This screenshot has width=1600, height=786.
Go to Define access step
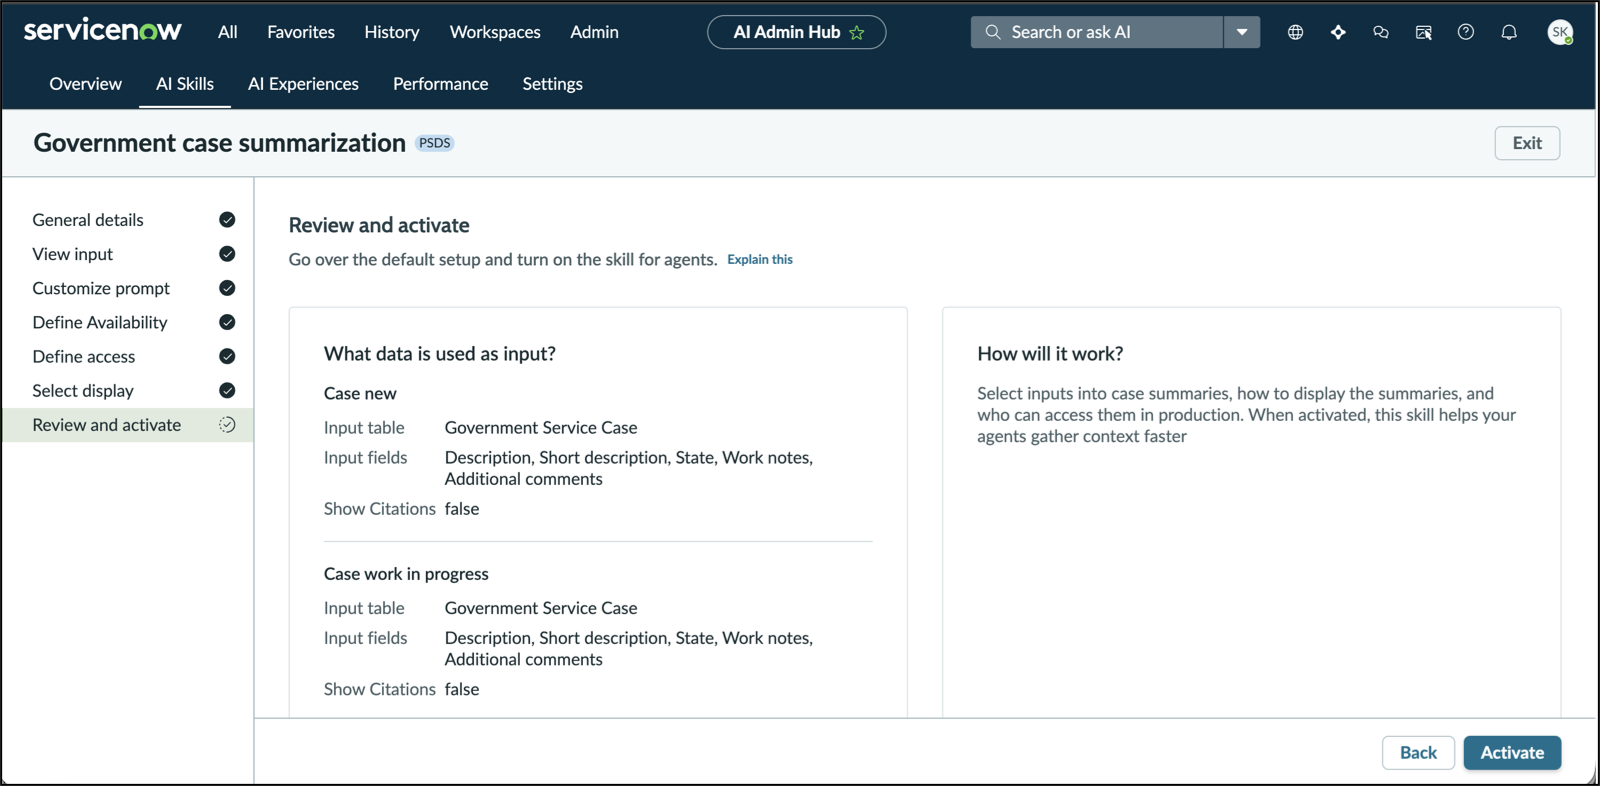84,356
